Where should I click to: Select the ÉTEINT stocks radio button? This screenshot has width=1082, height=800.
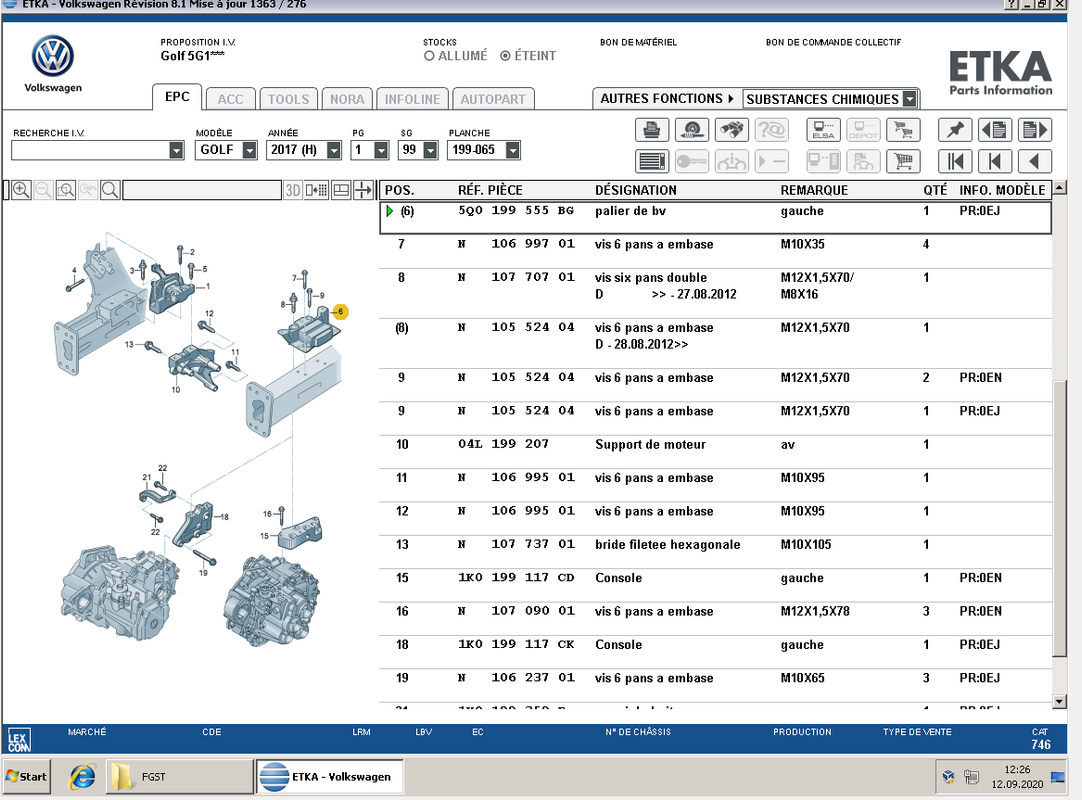(x=505, y=56)
